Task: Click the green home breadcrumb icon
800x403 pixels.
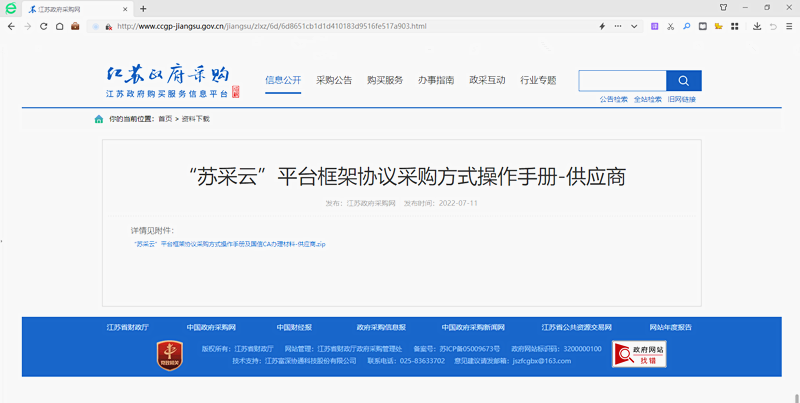Action: point(99,119)
